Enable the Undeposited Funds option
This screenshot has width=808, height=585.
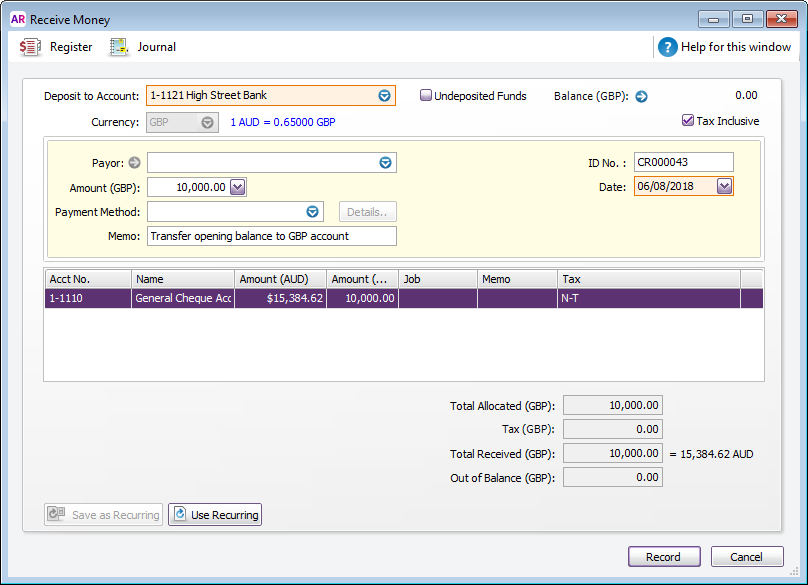pyautogui.click(x=426, y=96)
